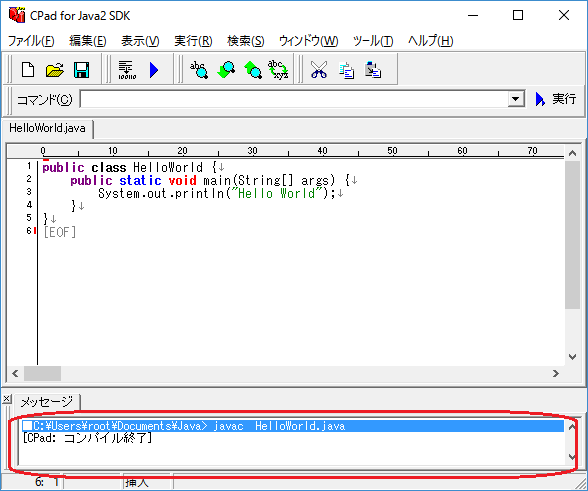588x491 pixels.
Task: Open a file using the yellow folder icon
Action: [x=55, y=70]
